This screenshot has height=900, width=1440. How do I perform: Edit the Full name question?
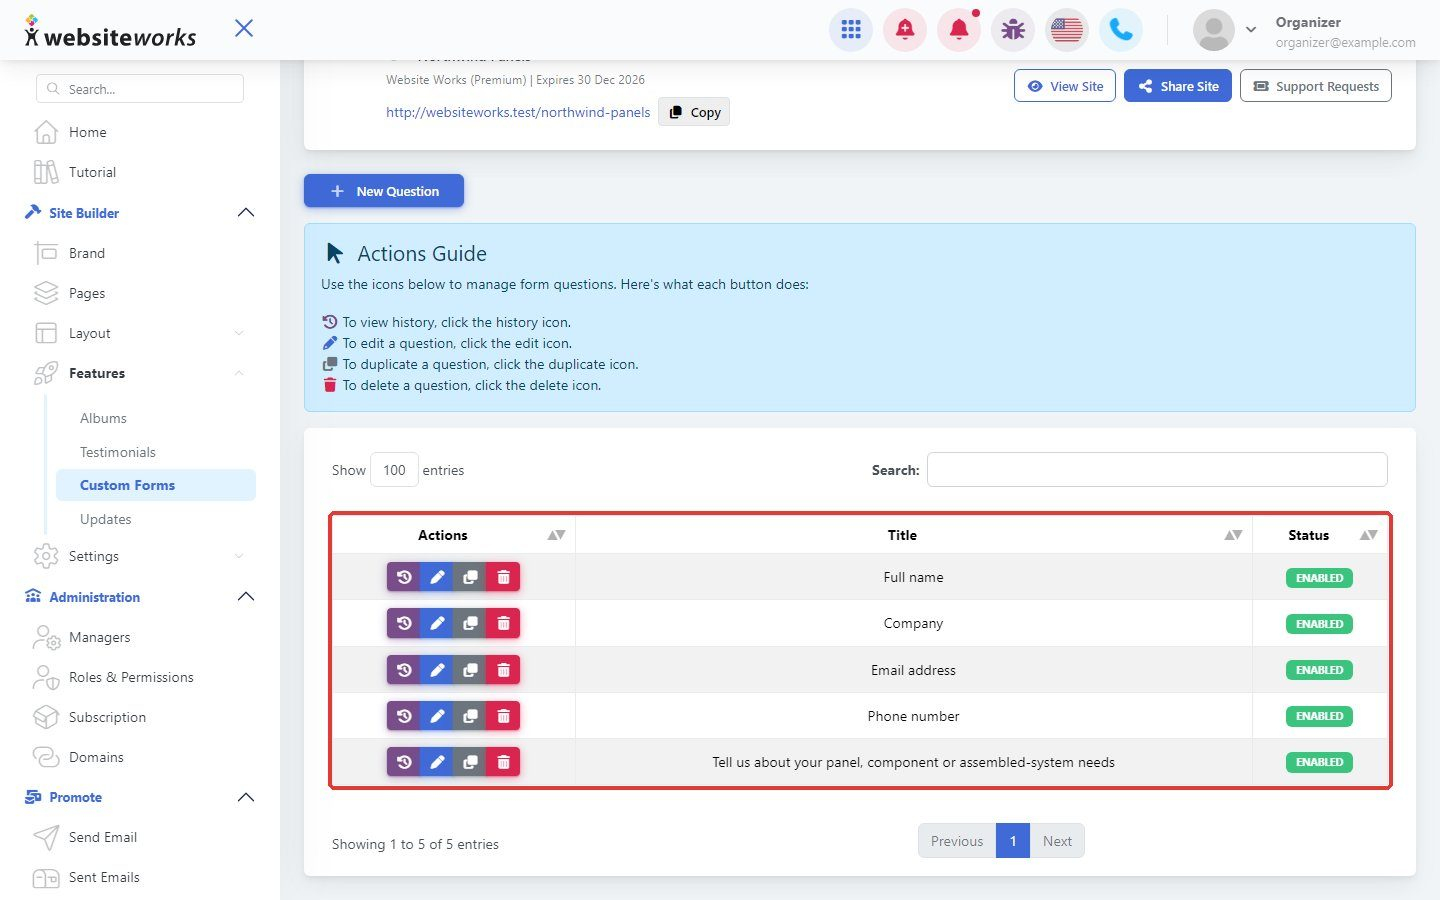coord(437,577)
